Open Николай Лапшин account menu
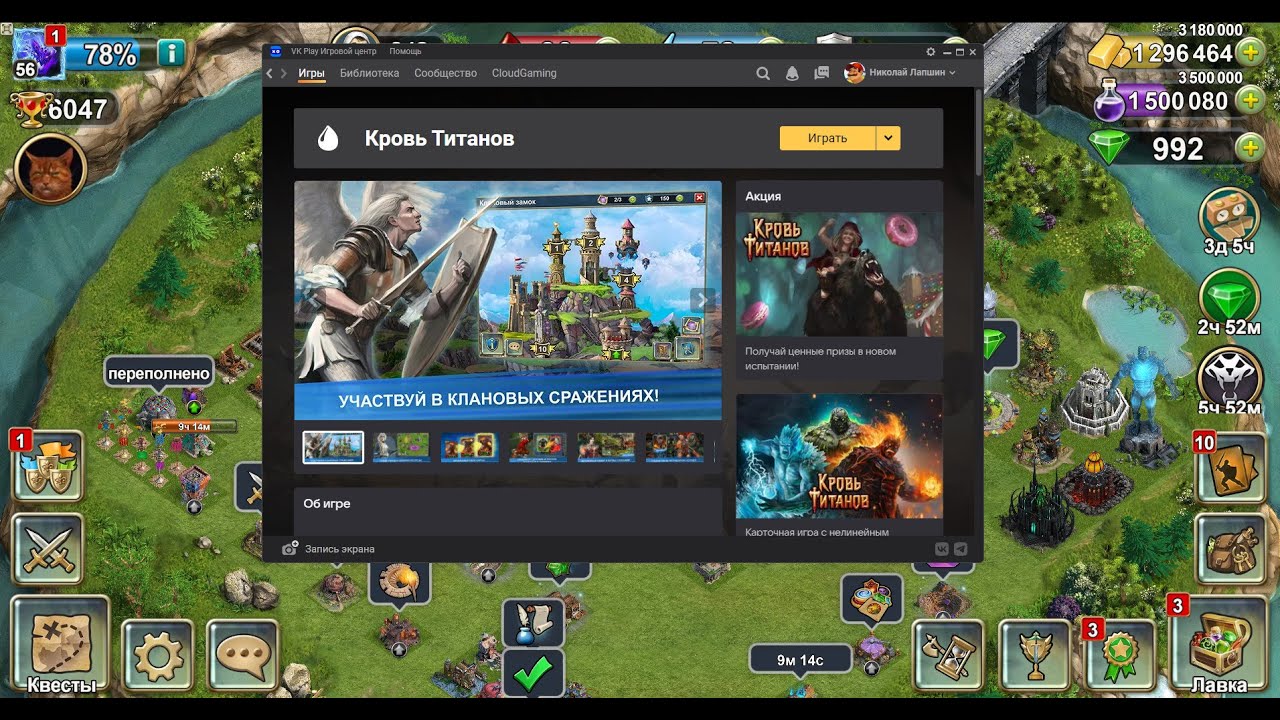 (900, 73)
